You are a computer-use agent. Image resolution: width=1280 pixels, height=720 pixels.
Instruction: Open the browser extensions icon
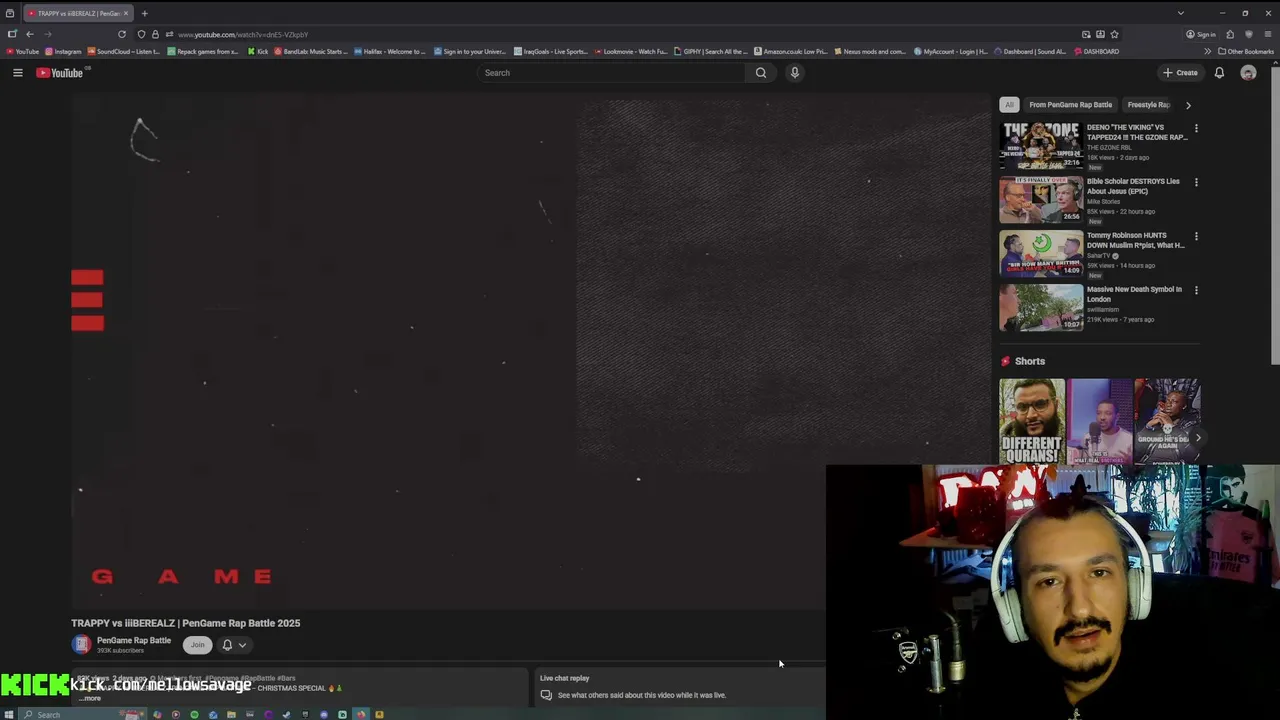1231,34
